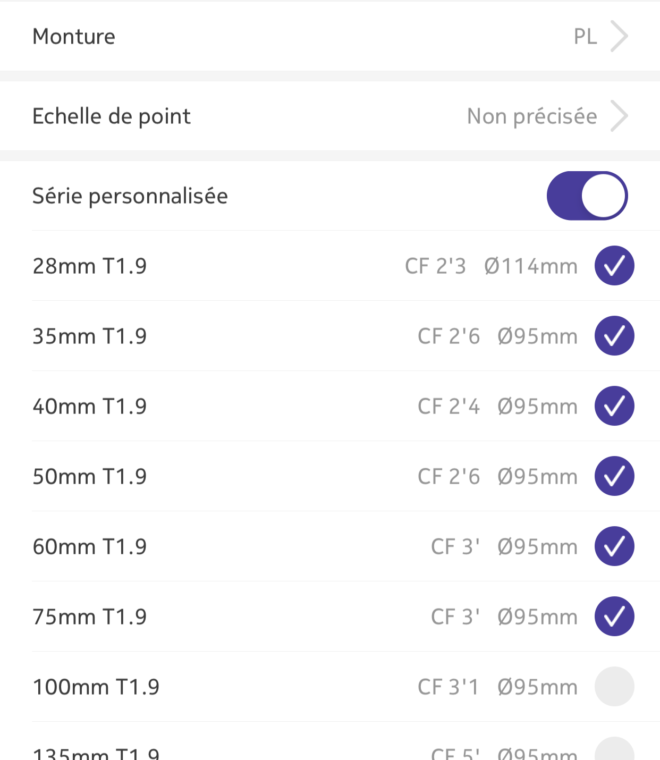Check the 135mm T1.9 lens circle
660x760 pixels.
(x=614, y=750)
